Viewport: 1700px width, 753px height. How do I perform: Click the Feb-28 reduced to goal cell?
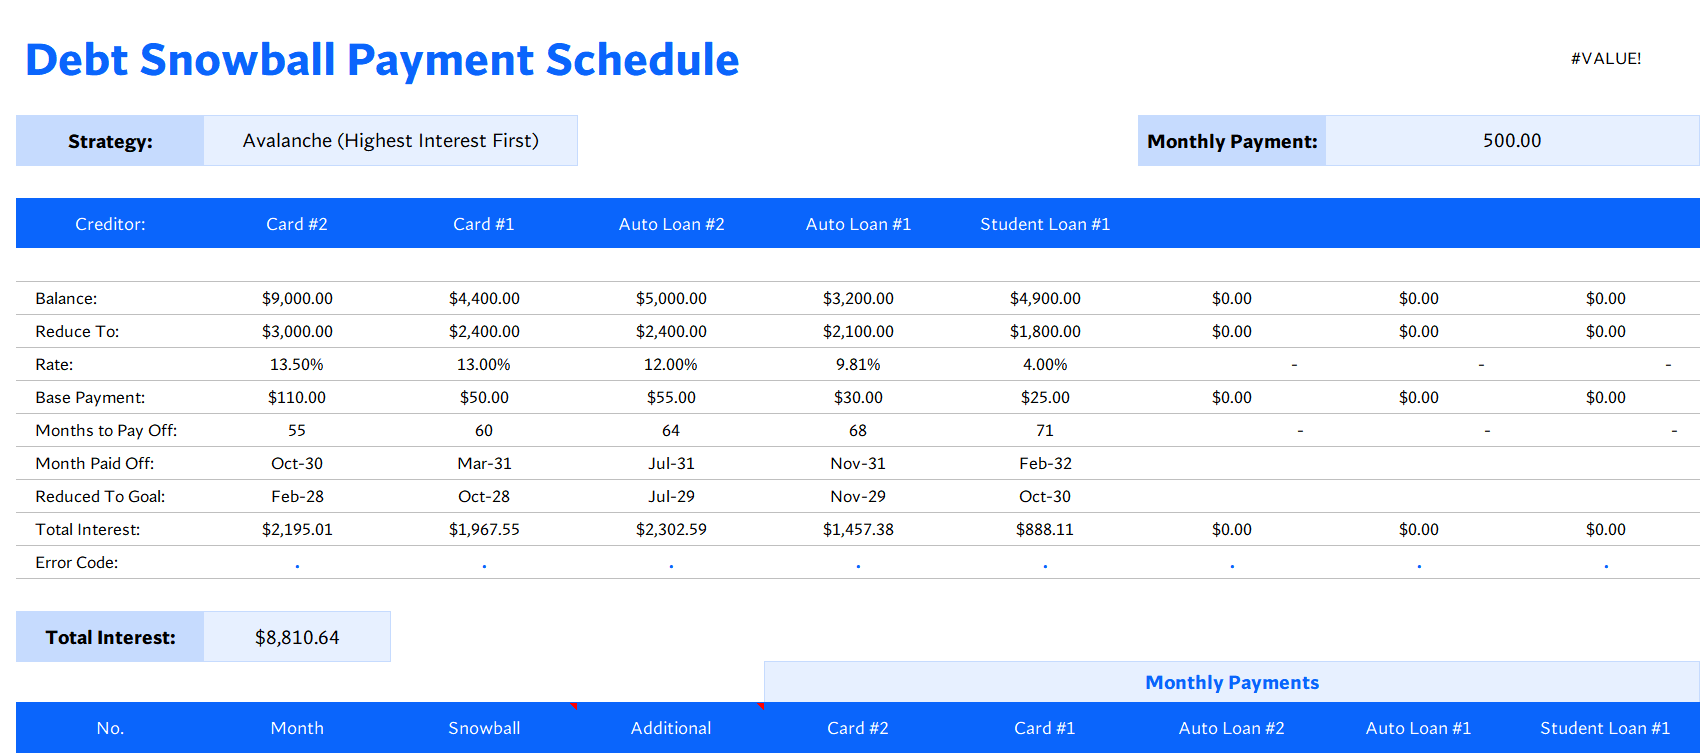click(x=297, y=496)
